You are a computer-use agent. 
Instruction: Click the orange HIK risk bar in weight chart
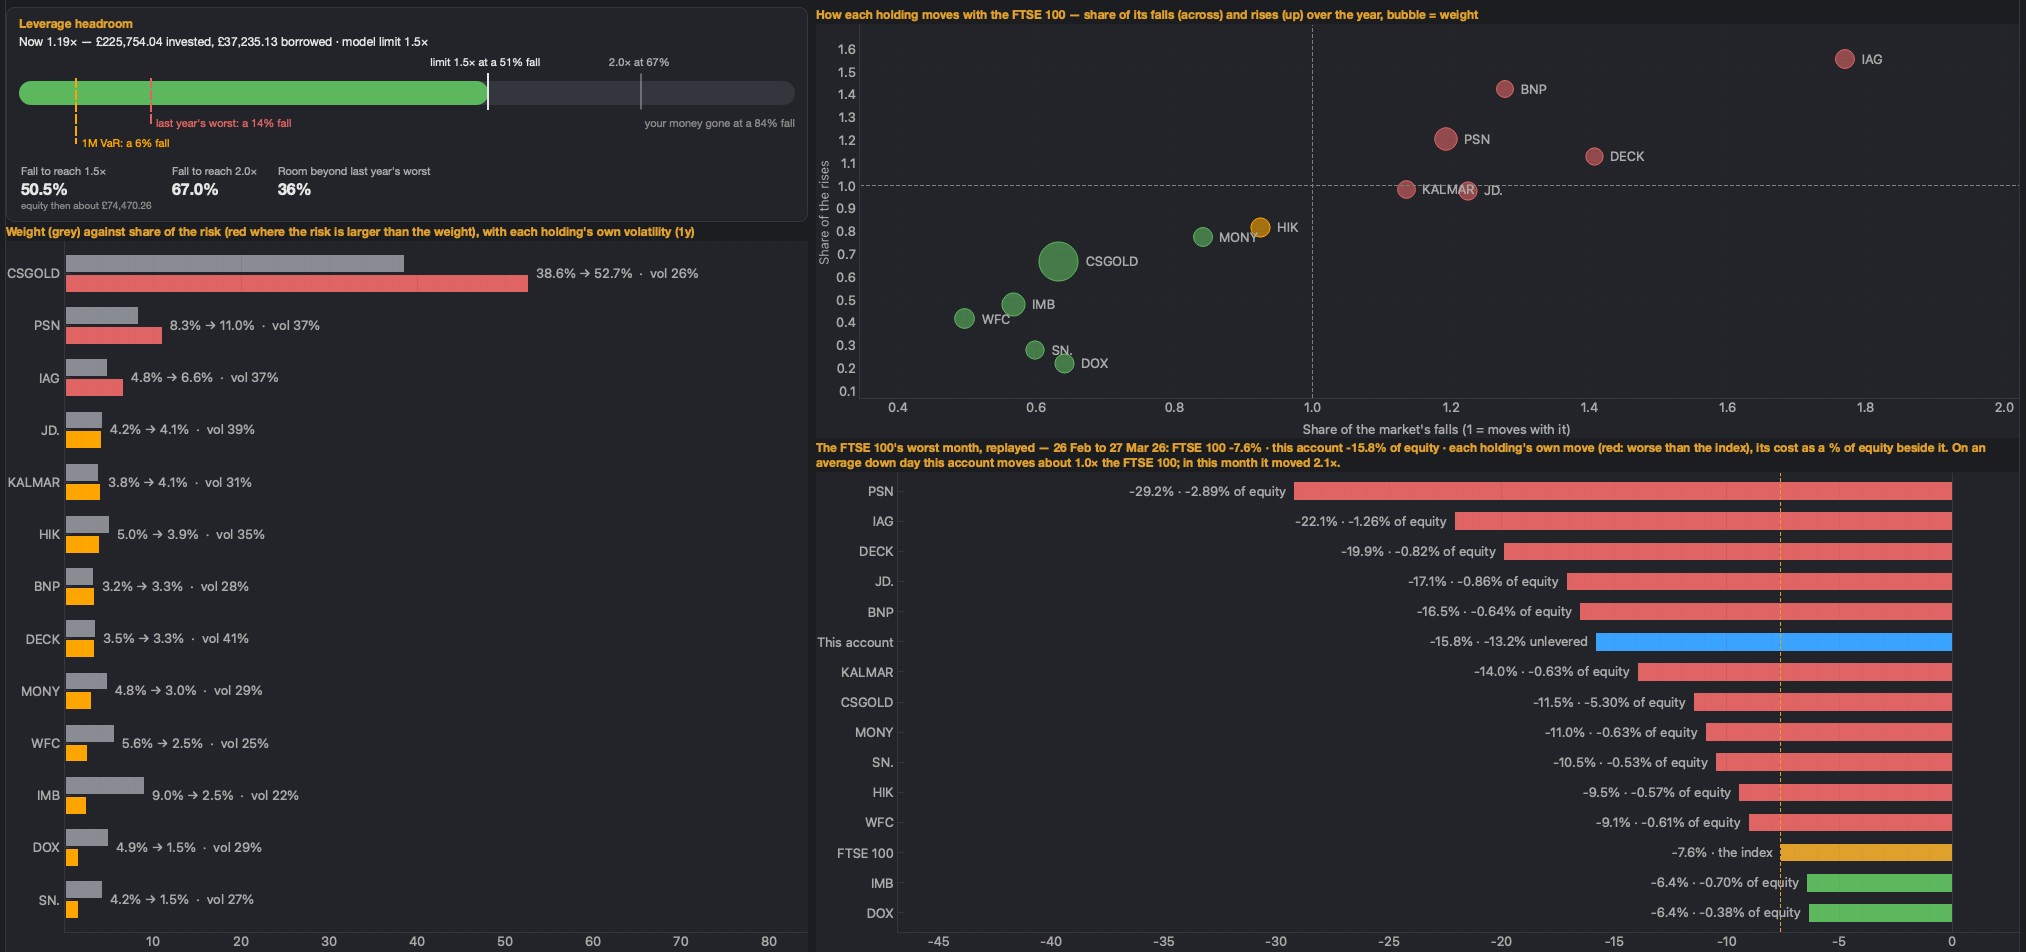(82, 545)
